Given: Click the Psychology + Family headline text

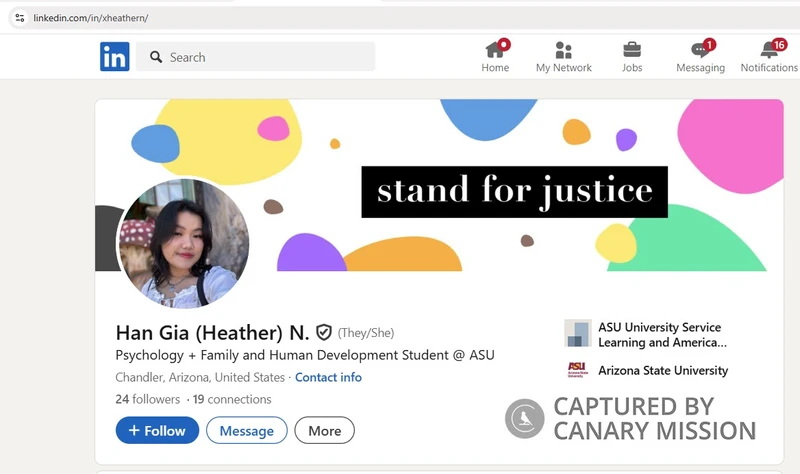Looking at the screenshot, I should (305, 355).
